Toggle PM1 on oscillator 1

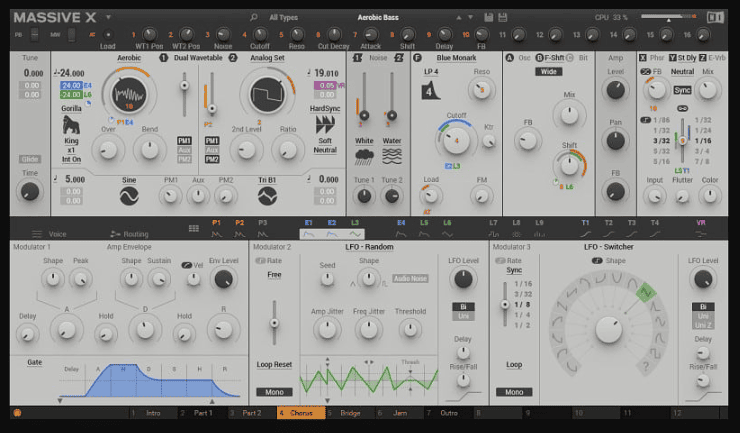click(x=184, y=141)
